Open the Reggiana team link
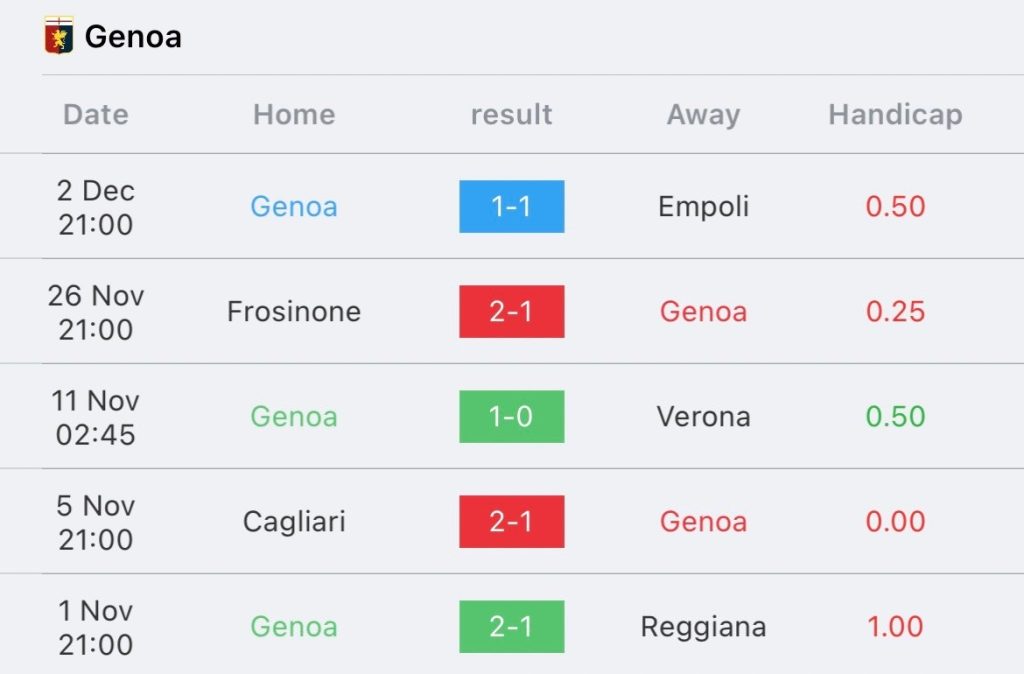Image resolution: width=1024 pixels, height=674 pixels. (703, 627)
